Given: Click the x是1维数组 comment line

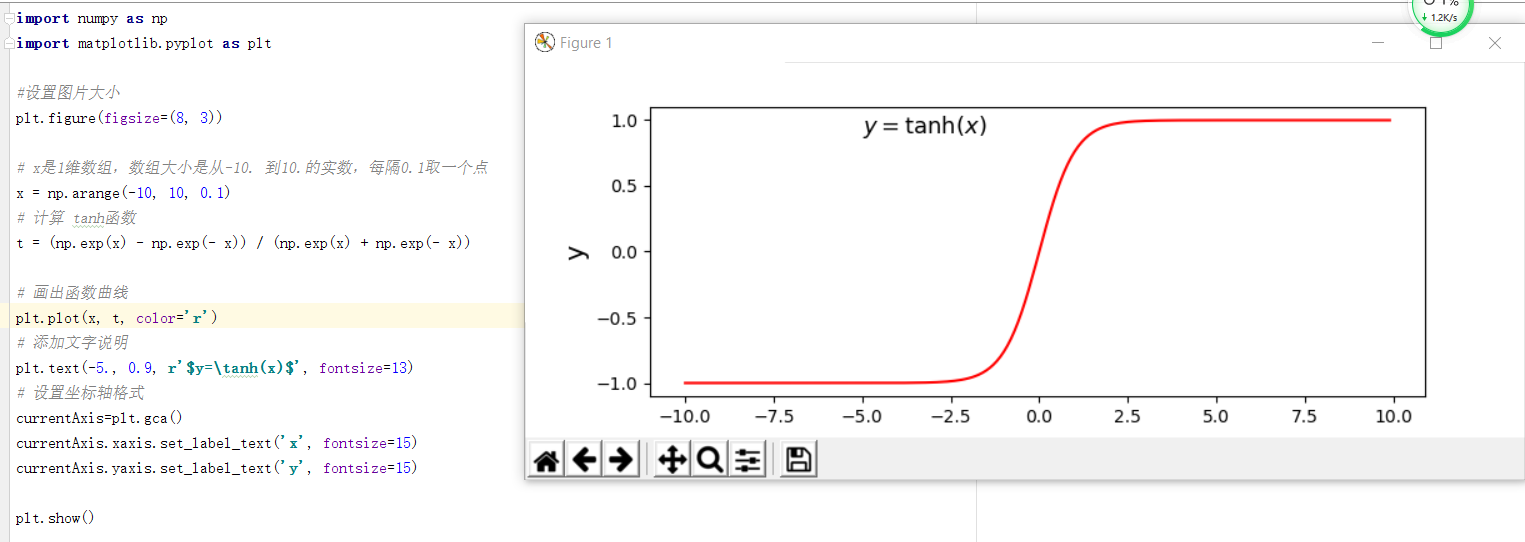Looking at the screenshot, I should 252,168.
